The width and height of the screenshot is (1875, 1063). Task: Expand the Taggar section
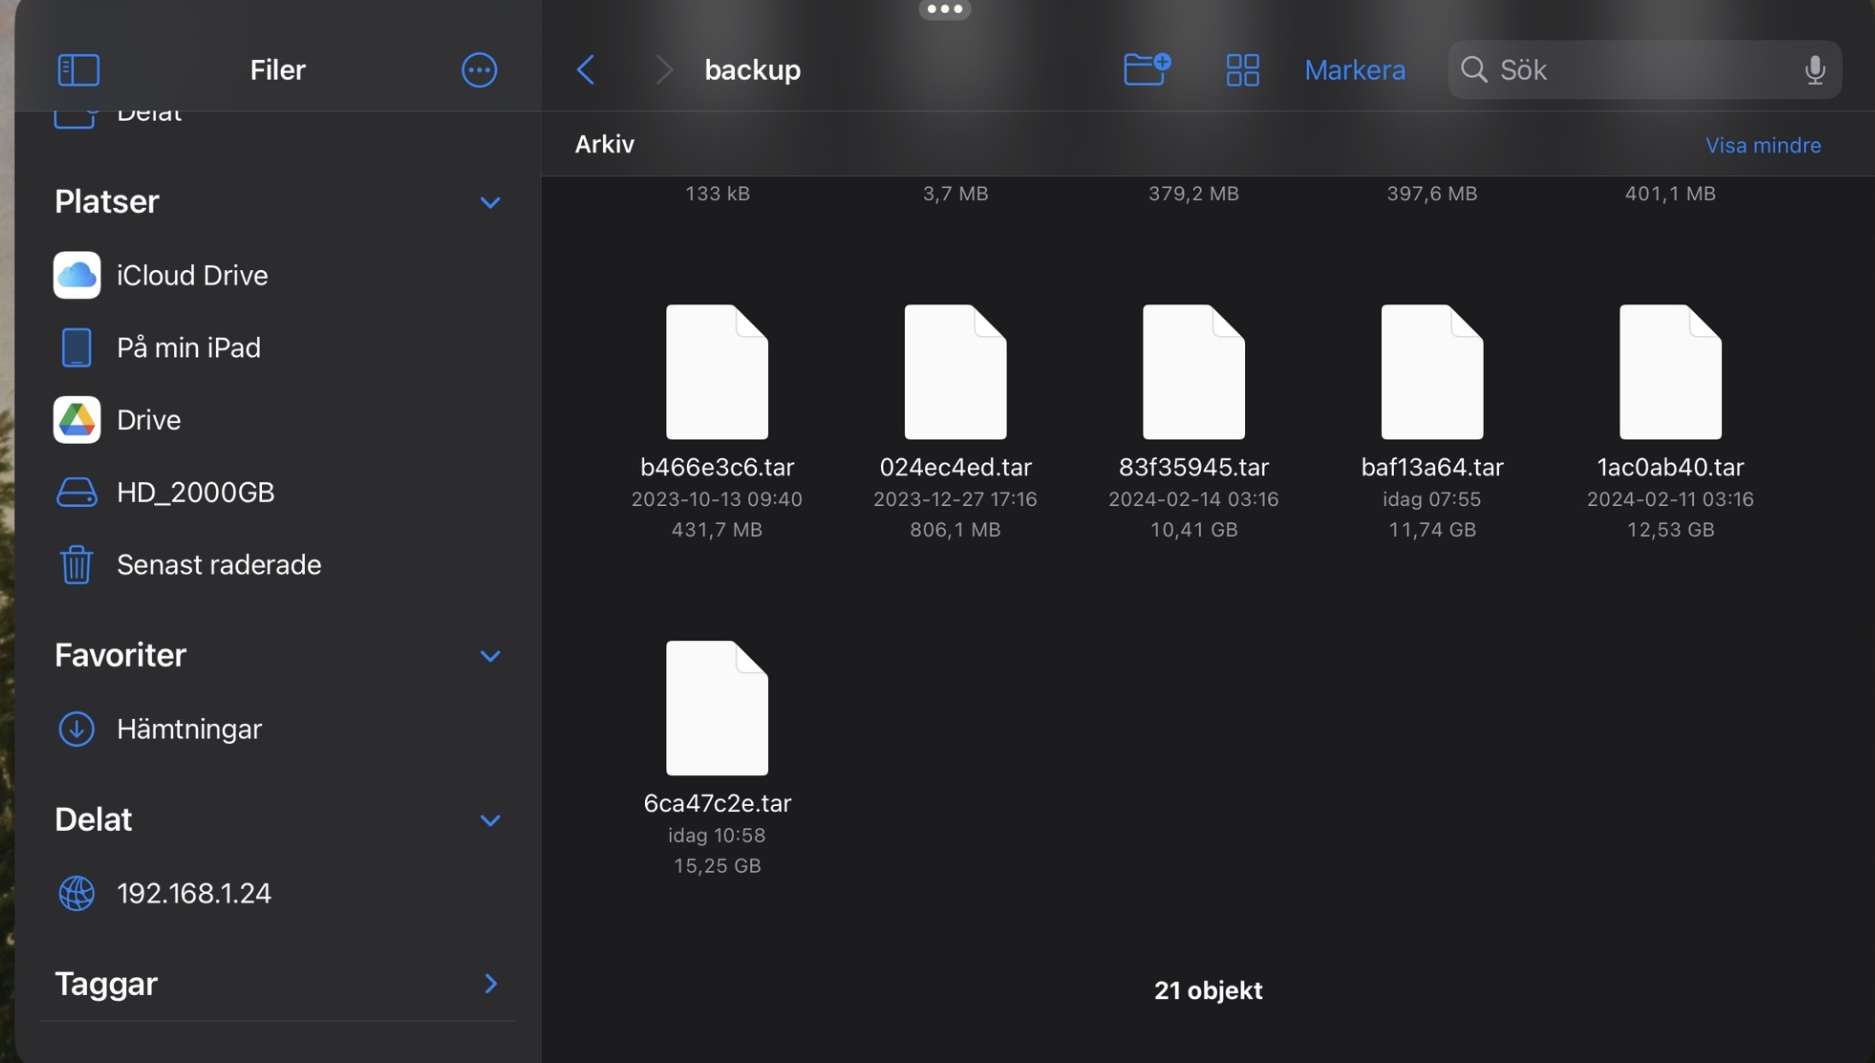tap(490, 984)
